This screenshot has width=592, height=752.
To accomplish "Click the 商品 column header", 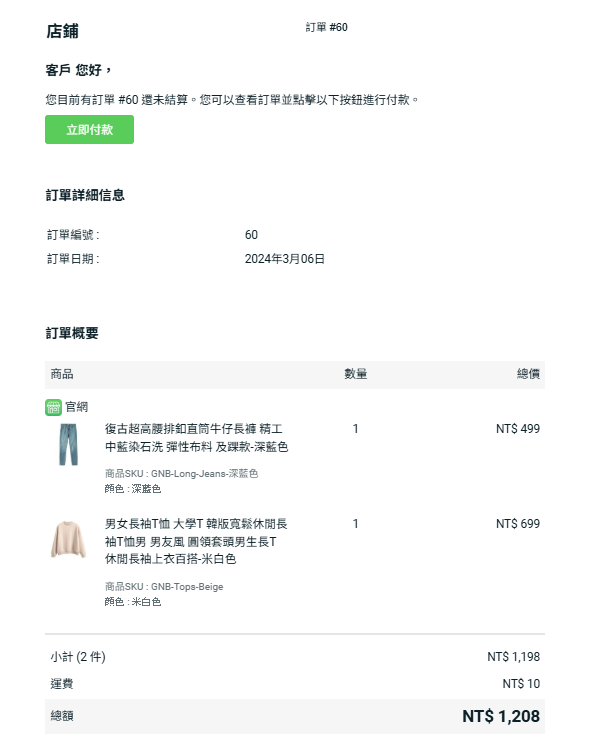I will 62,374.
